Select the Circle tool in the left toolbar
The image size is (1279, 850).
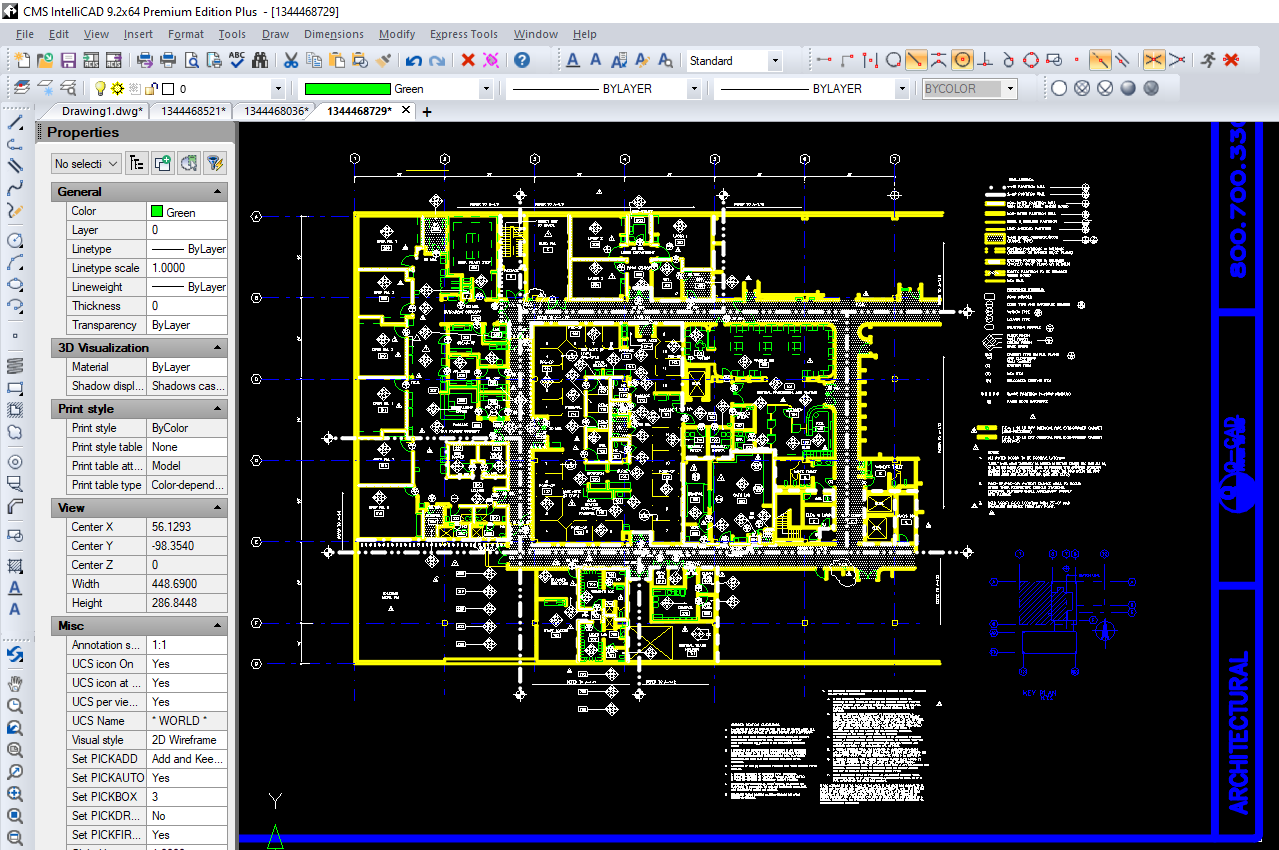[x=15, y=240]
